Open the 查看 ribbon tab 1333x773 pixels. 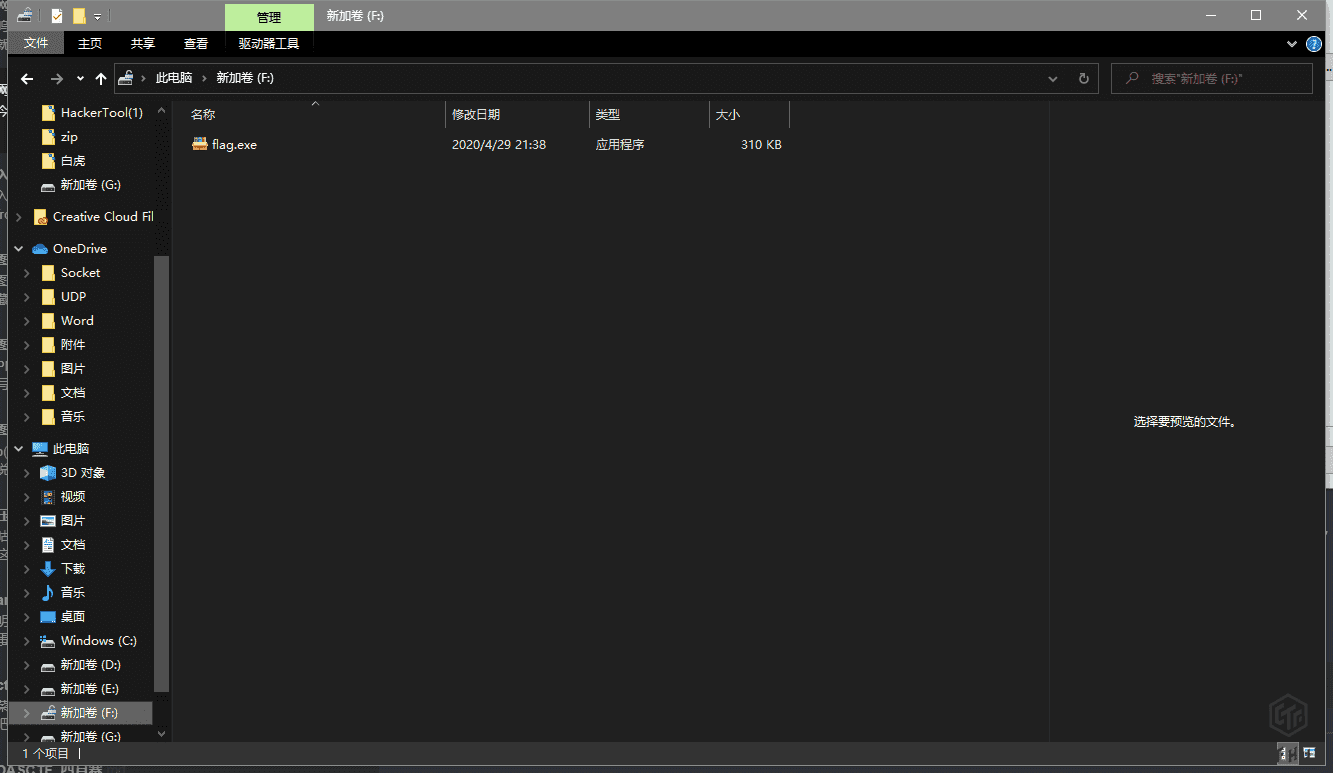click(x=195, y=44)
